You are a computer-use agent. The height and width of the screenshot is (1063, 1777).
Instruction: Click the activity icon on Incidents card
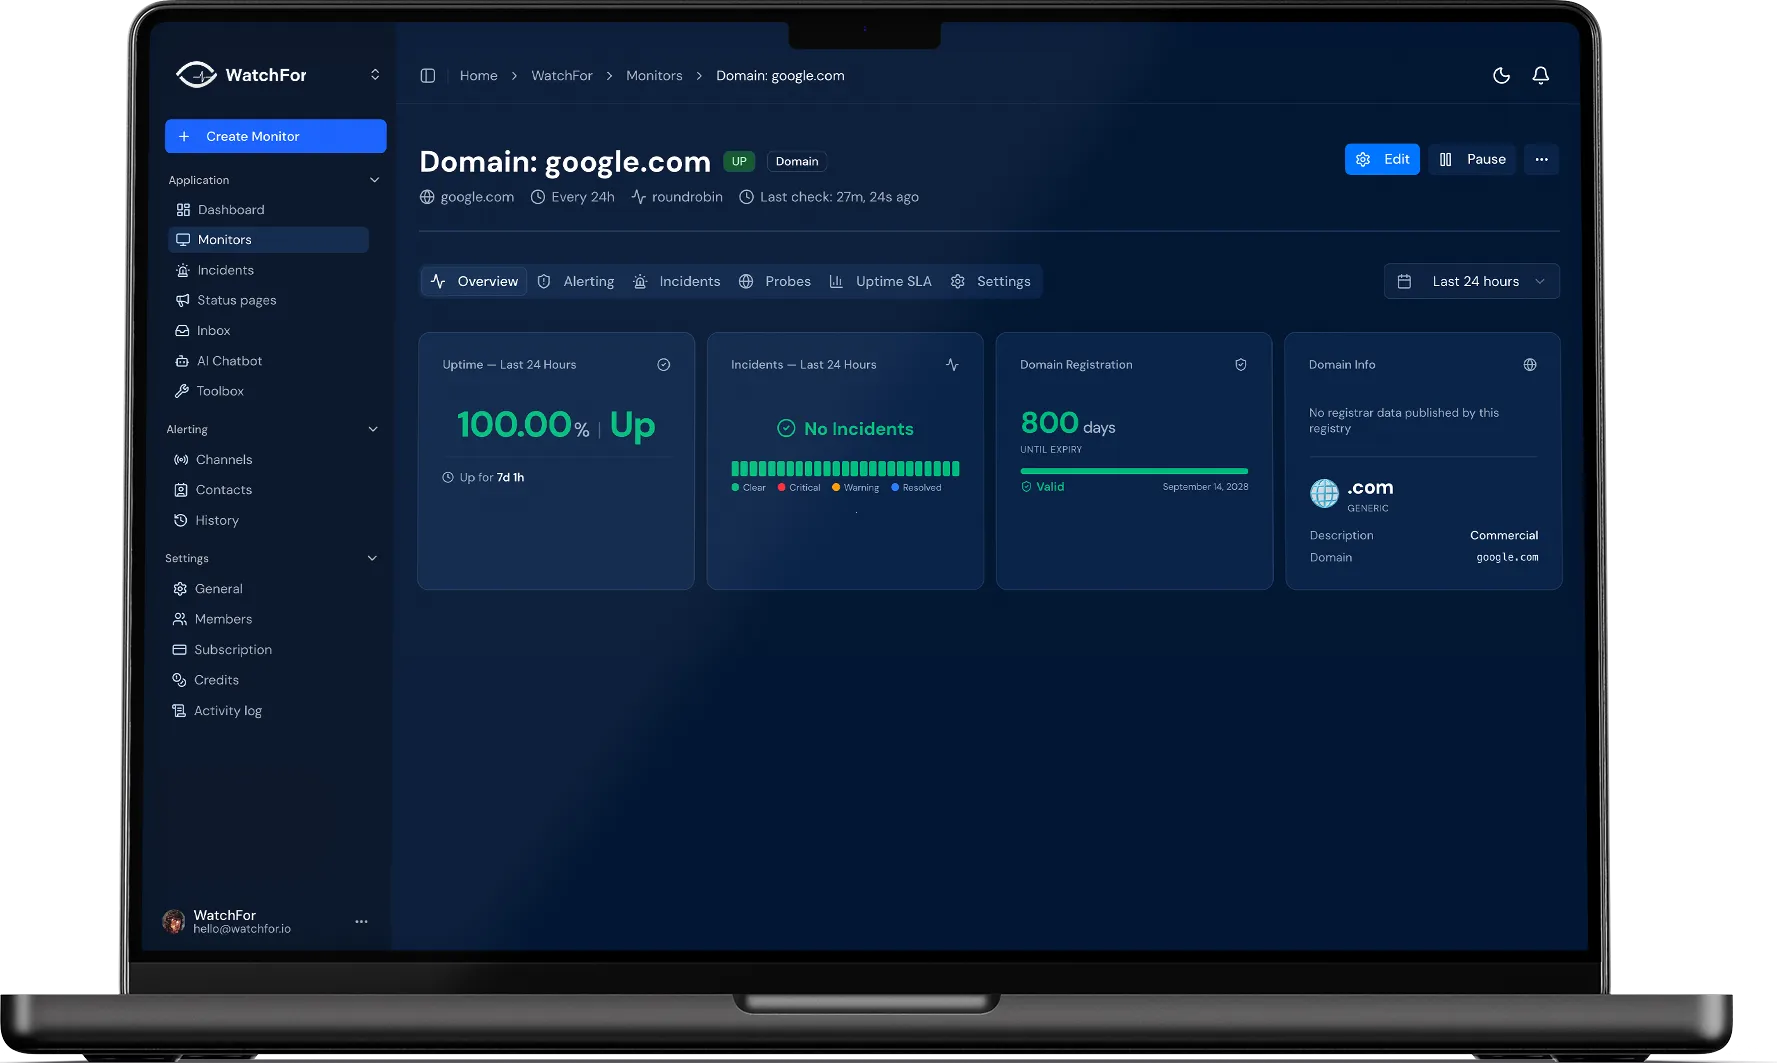pos(952,365)
